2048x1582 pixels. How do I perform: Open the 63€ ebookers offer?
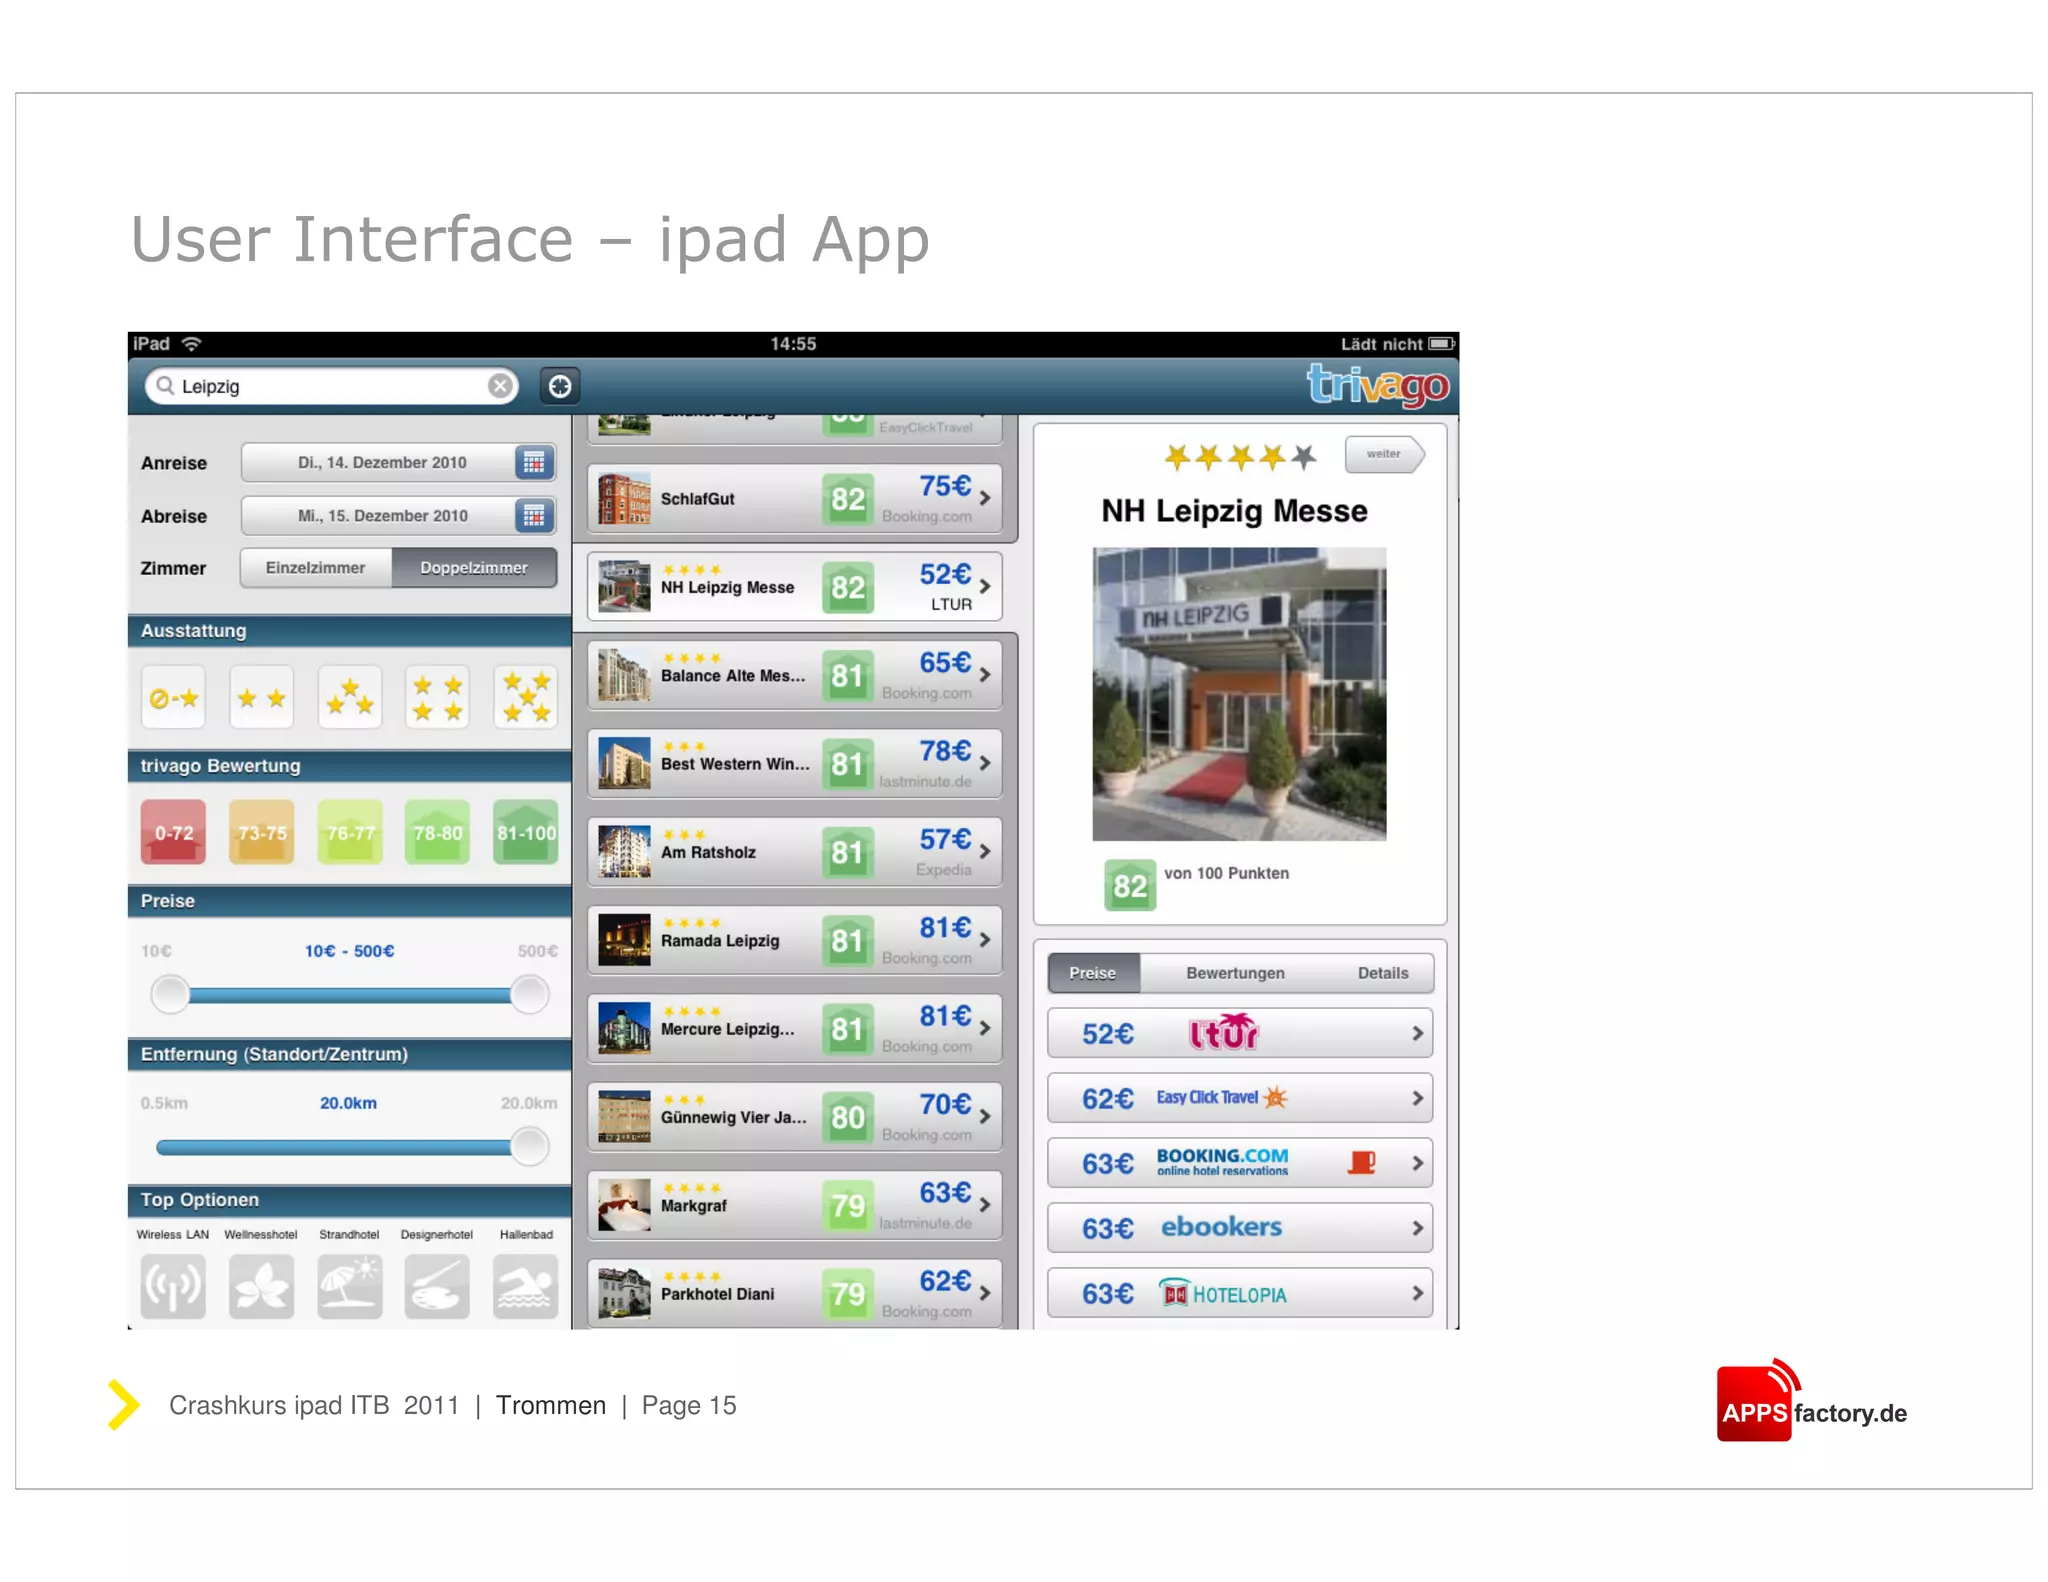1240,1228
